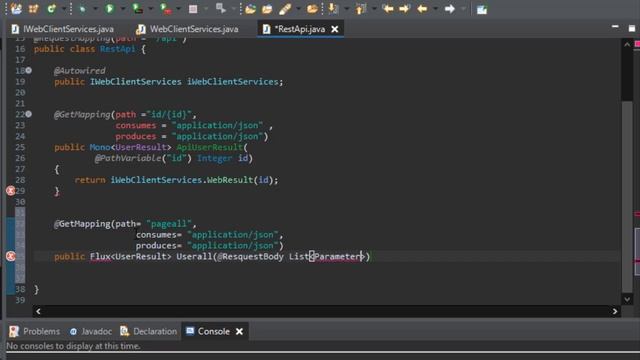
Task: Click the gray square-with-arrow toolbar icon
Action: 221,9
